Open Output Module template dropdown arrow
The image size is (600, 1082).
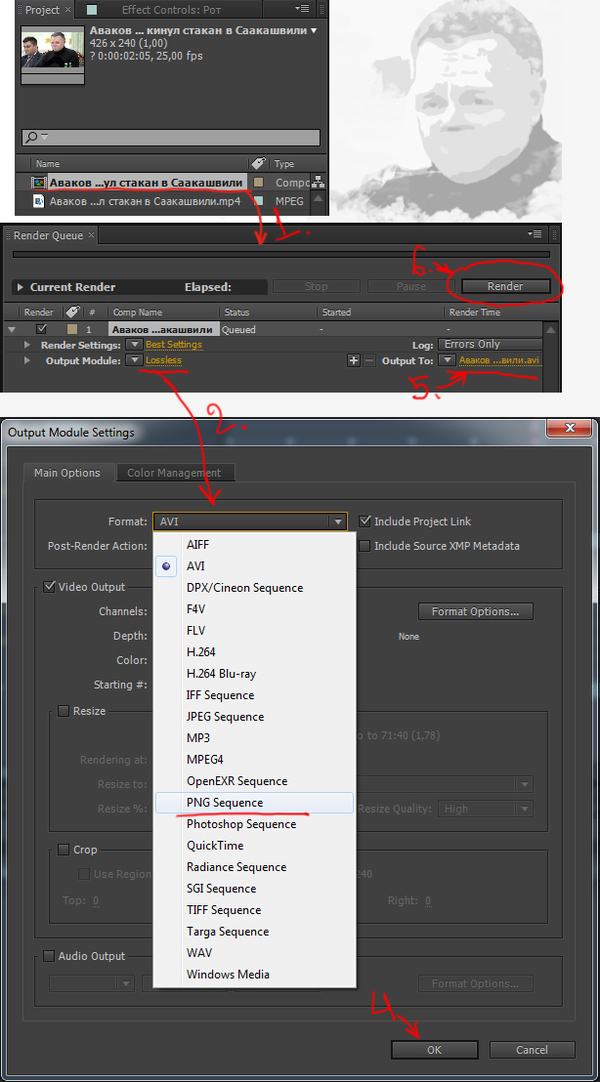pos(134,360)
